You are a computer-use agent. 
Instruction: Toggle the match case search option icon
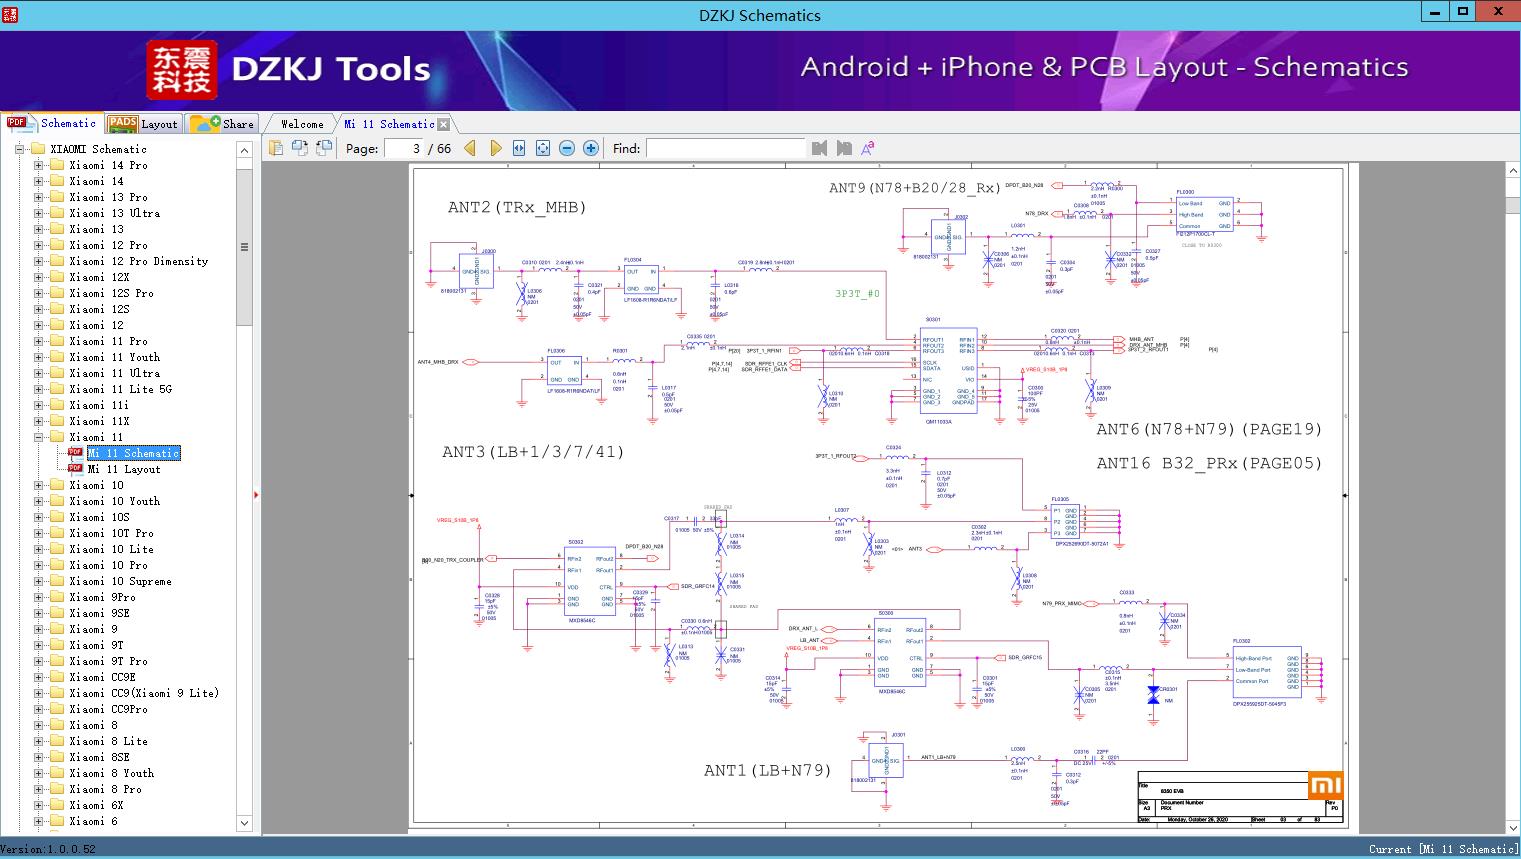[x=868, y=148]
